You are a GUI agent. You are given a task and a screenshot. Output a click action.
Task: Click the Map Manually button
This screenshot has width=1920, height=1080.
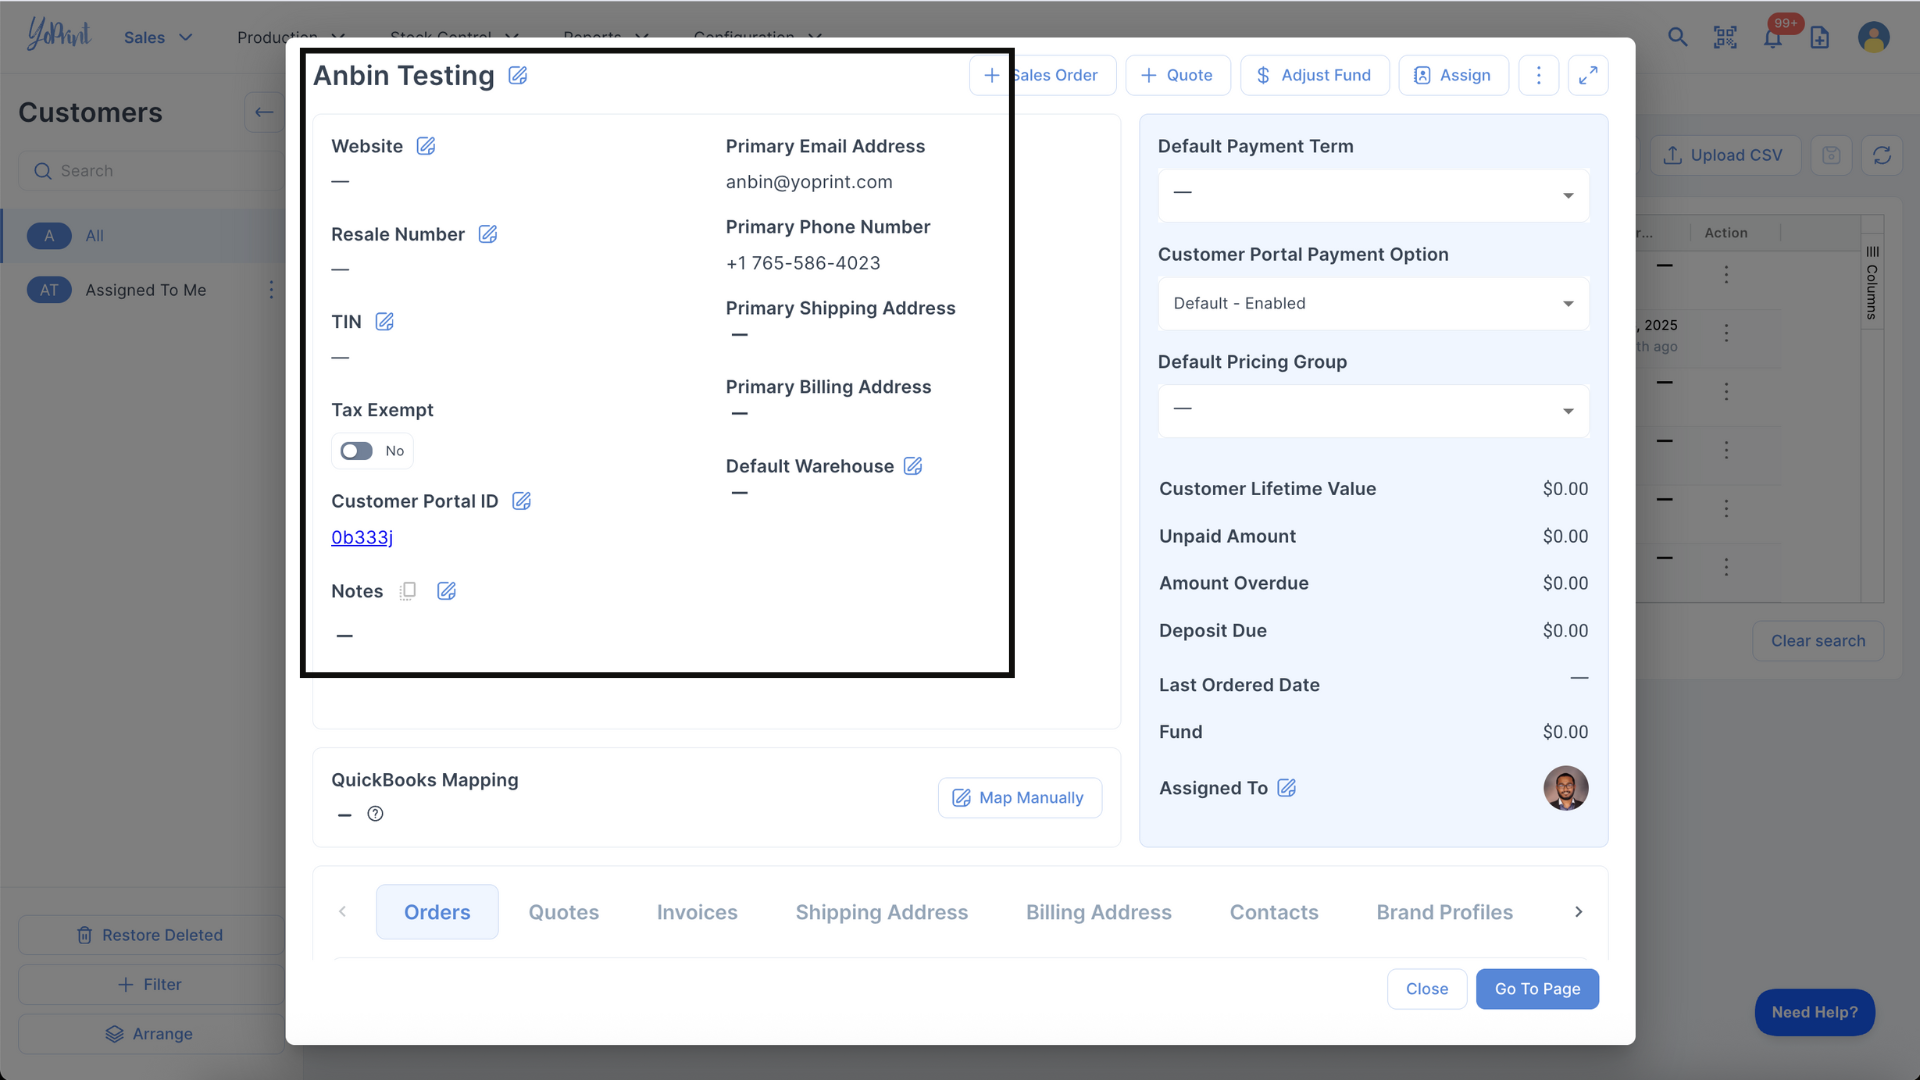[1020, 798]
